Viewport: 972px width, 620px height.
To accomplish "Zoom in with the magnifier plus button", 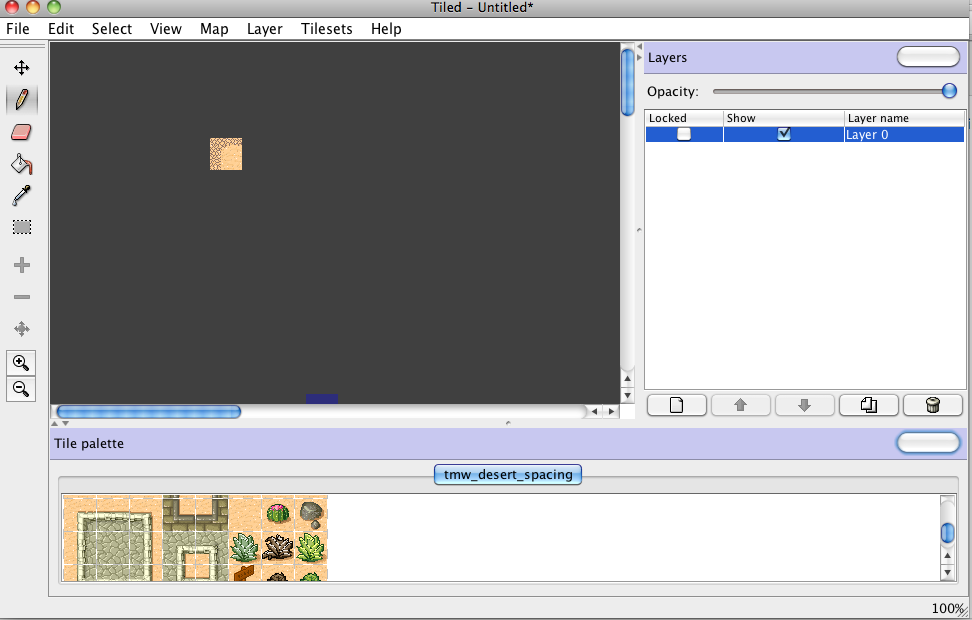I will [21, 363].
